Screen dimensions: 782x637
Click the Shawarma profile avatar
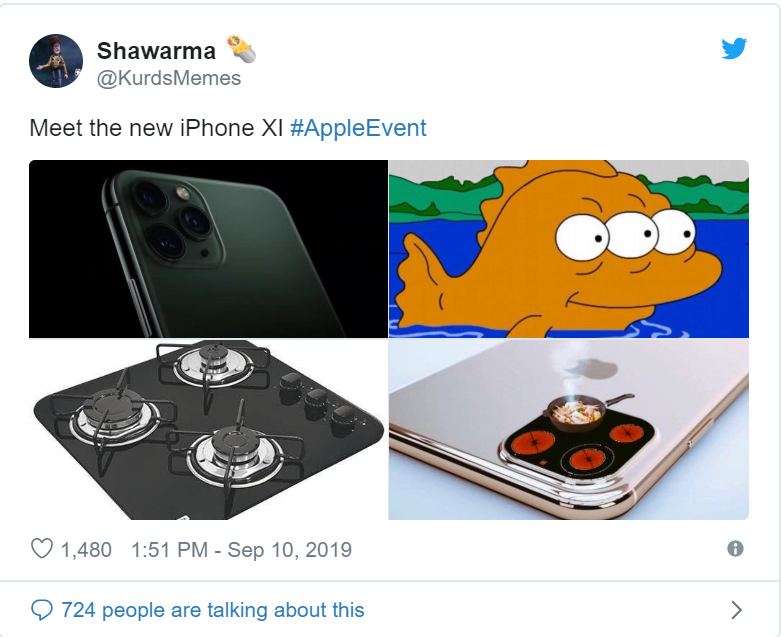(56, 61)
